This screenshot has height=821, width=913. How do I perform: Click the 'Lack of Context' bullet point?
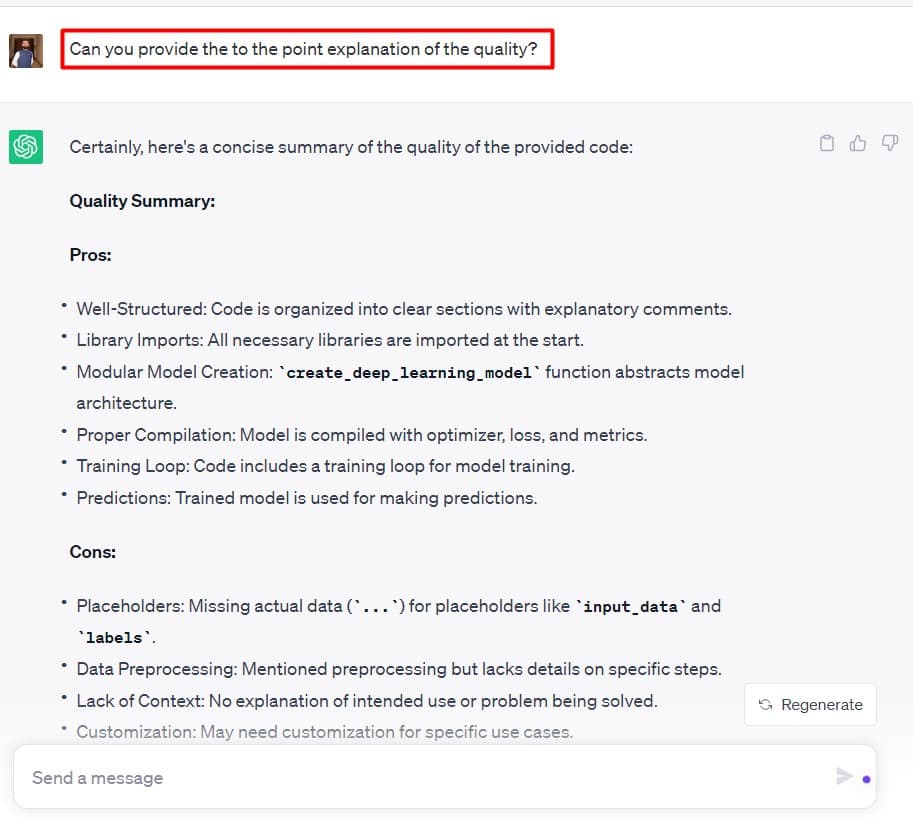point(367,701)
